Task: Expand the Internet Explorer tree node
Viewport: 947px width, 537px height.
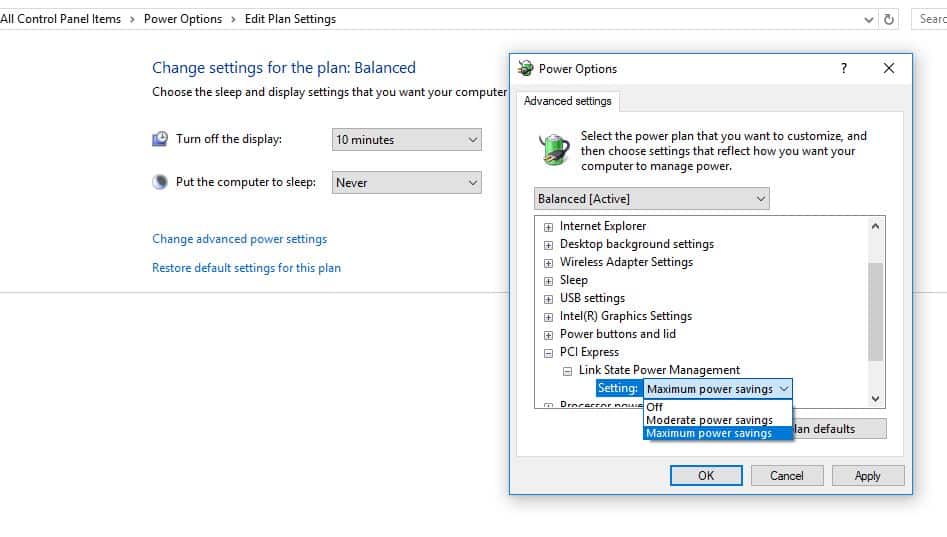Action: click(x=548, y=227)
